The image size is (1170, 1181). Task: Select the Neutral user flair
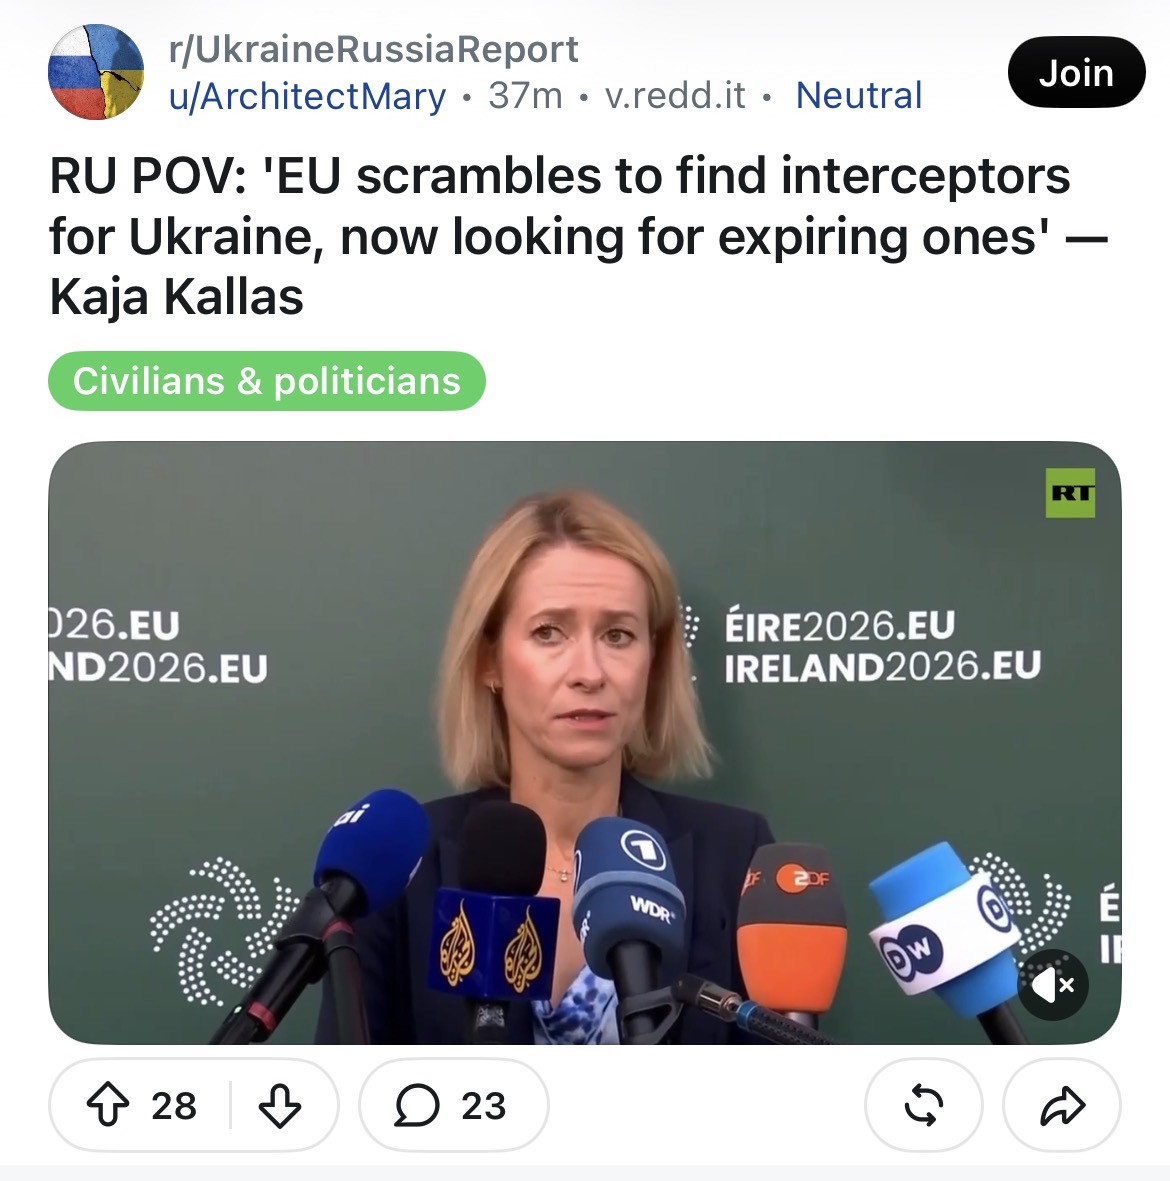pyautogui.click(x=859, y=96)
